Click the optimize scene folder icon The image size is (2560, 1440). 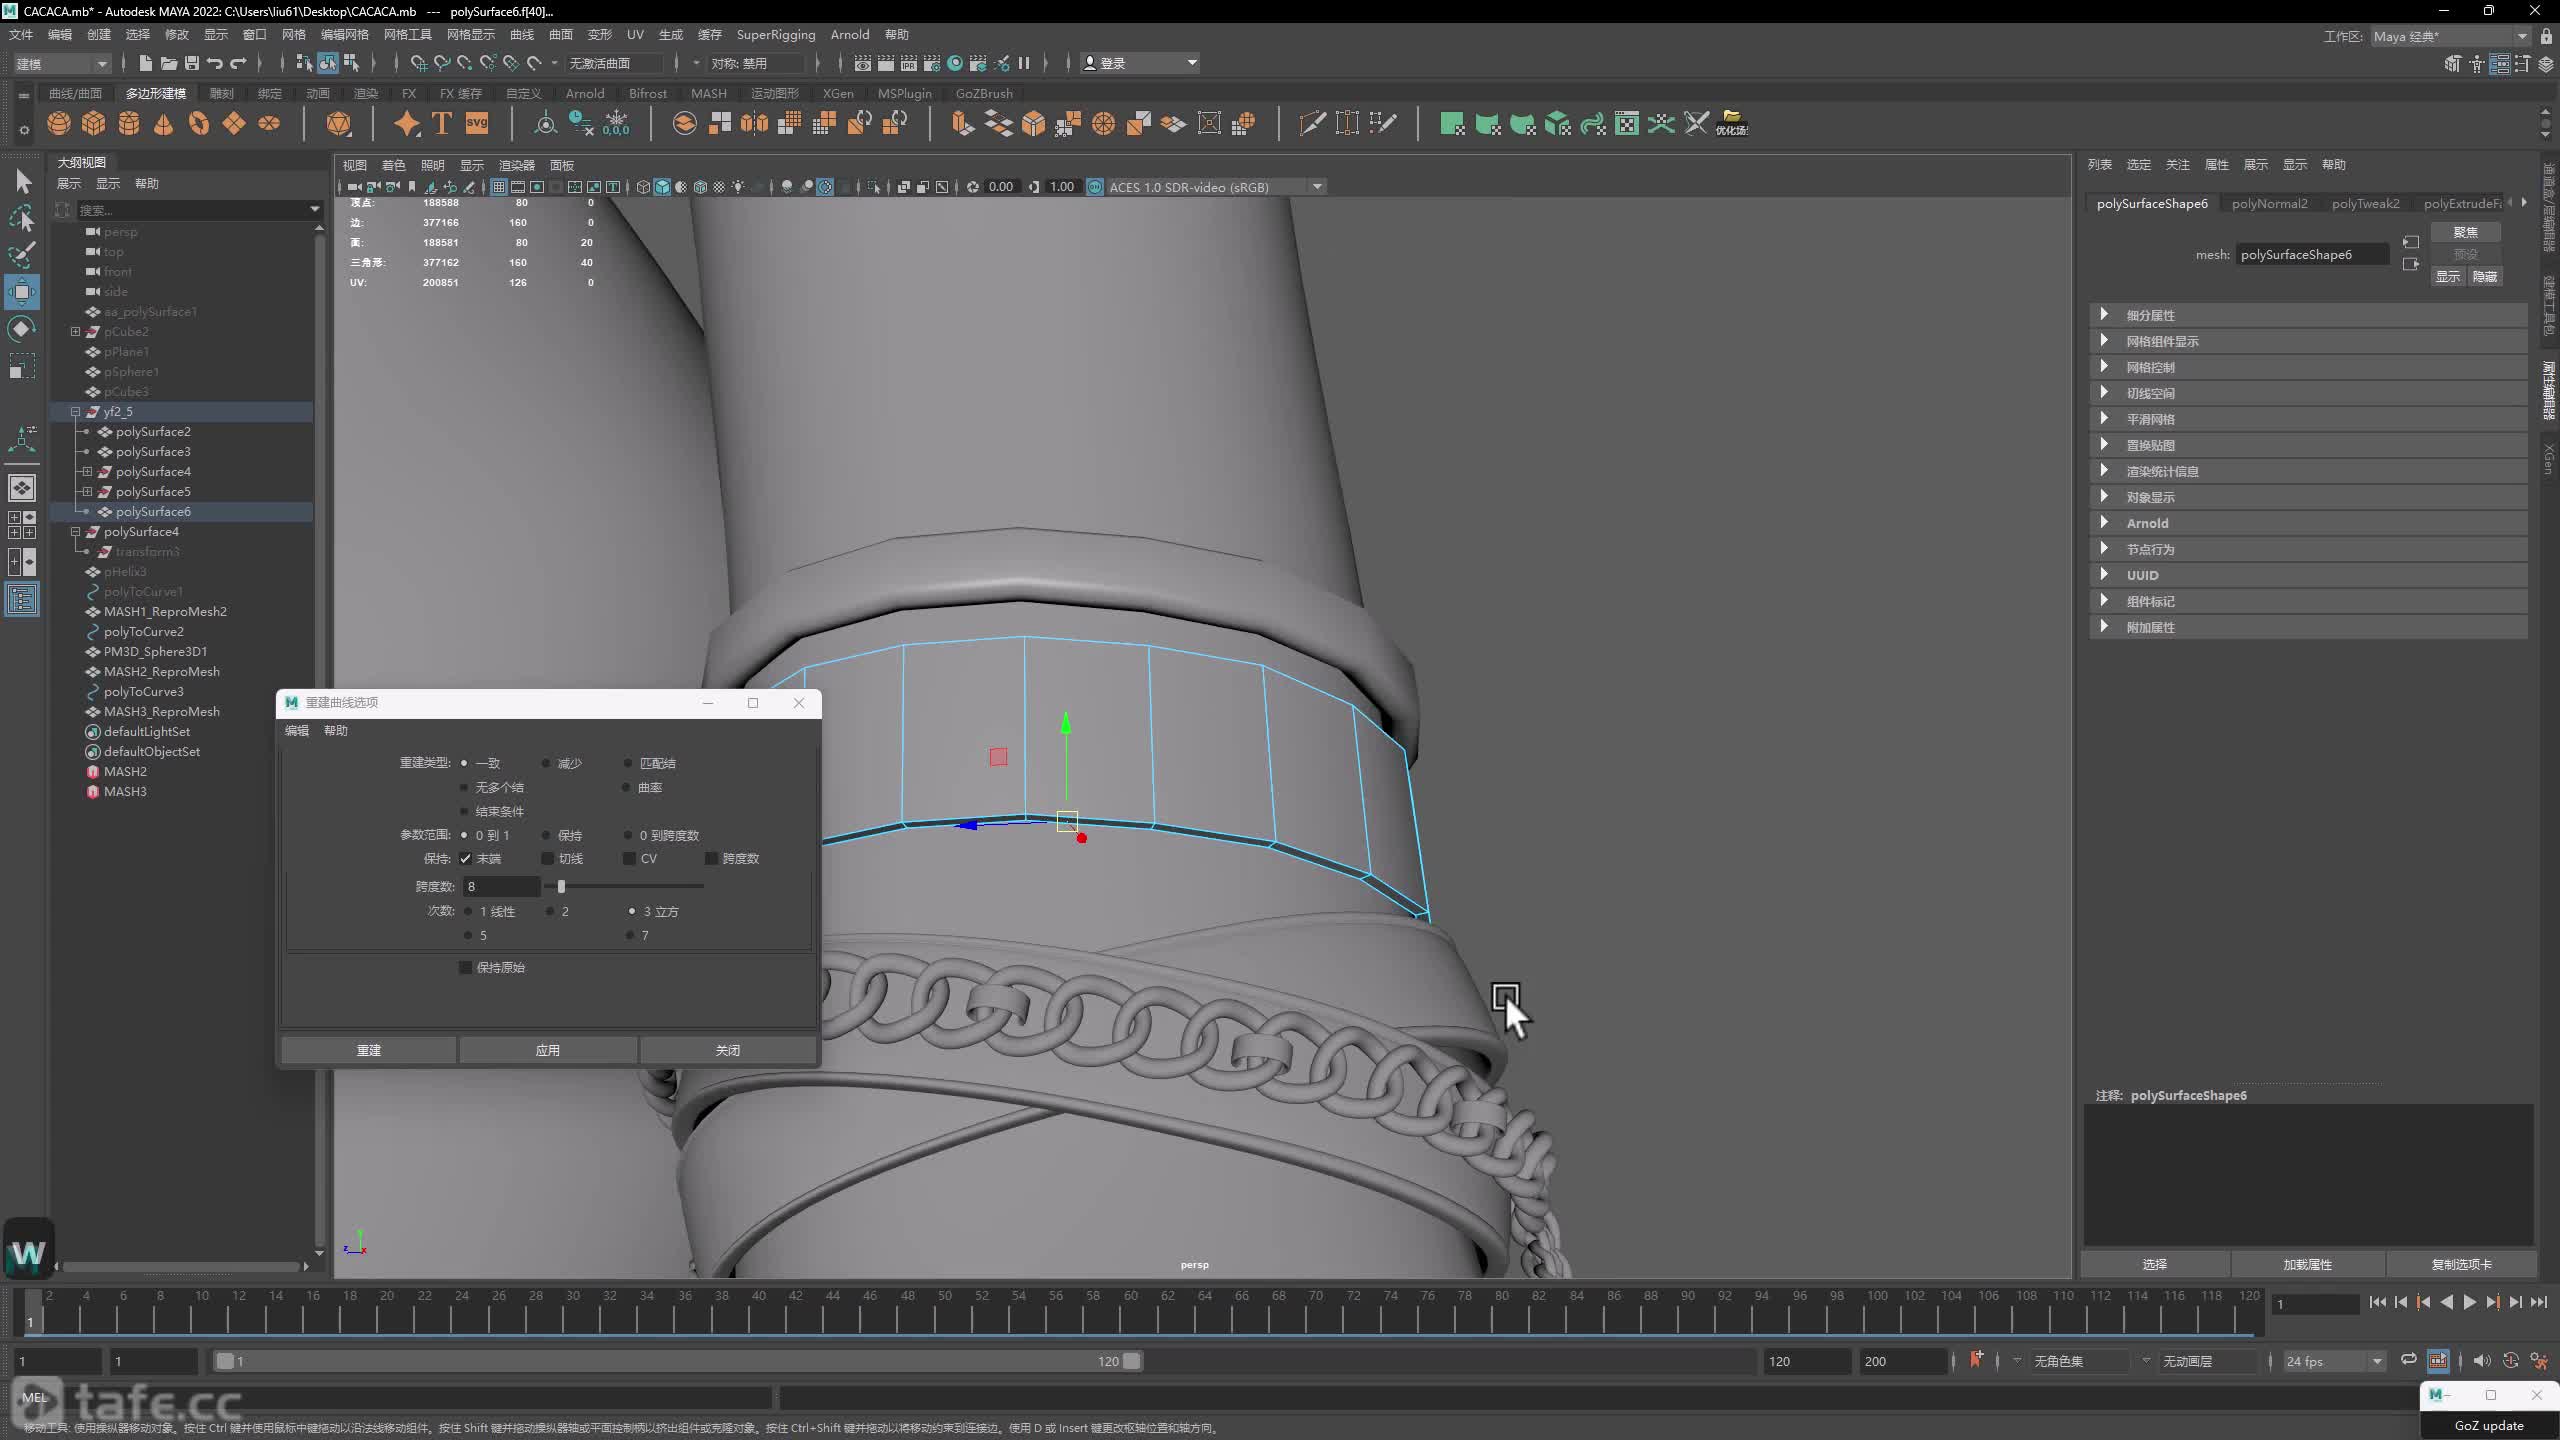[1732, 123]
